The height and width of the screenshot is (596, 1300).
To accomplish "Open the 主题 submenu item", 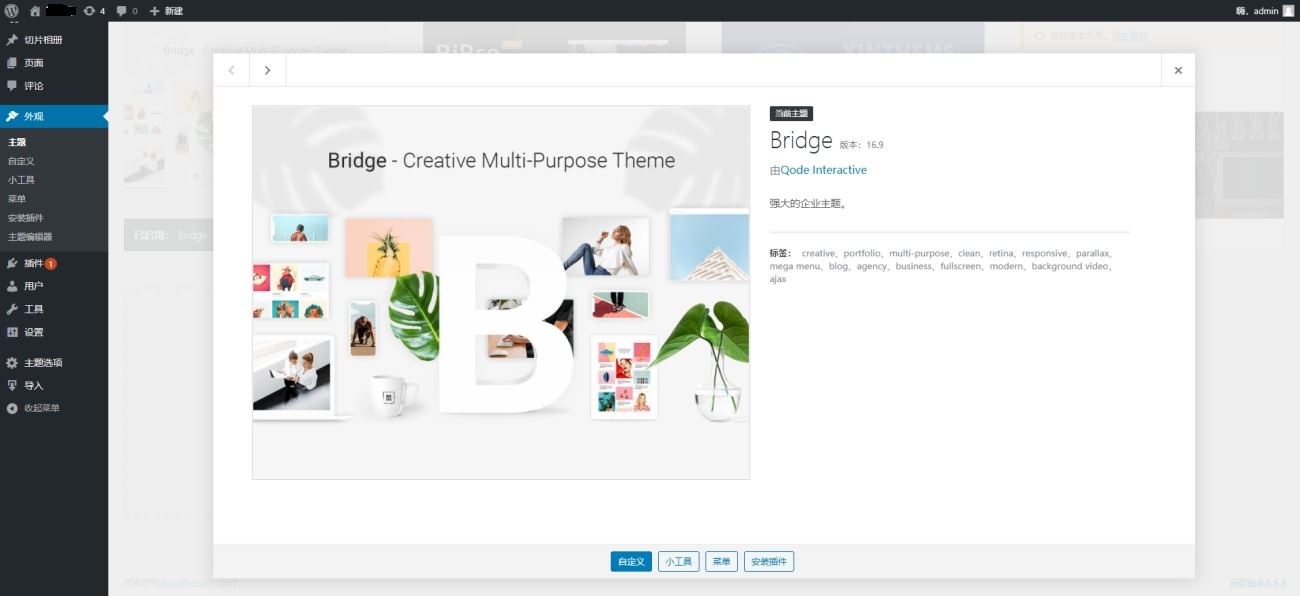I will pyautogui.click(x=17, y=142).
